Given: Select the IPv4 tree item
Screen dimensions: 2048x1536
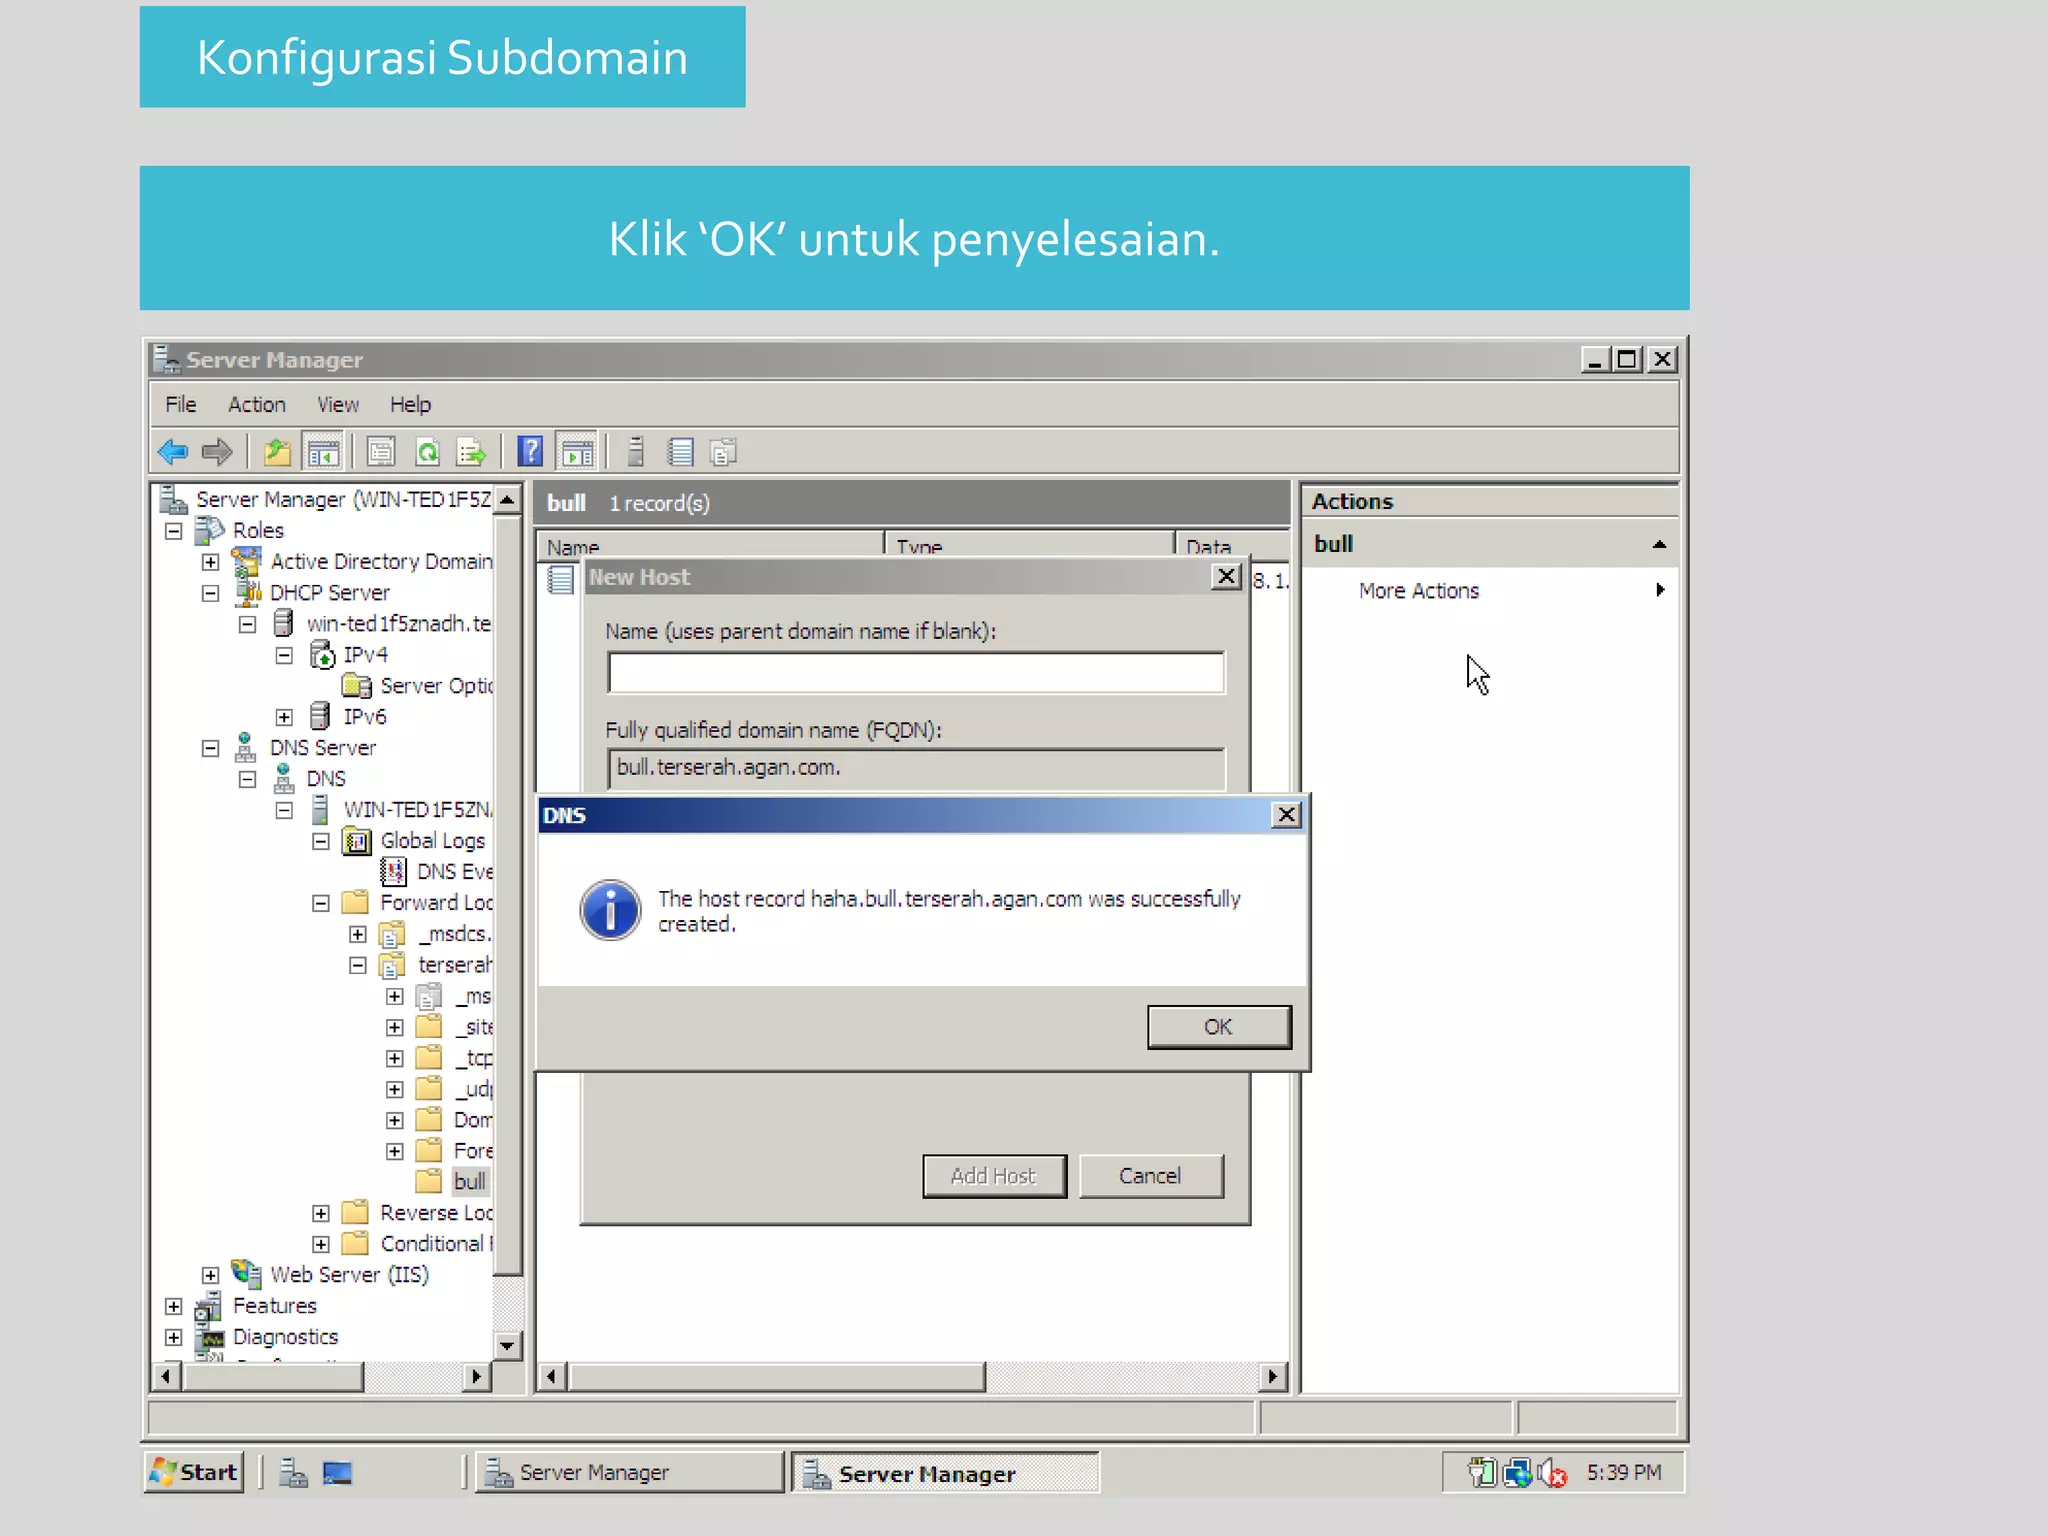Looking at the screenshot, I should tap(365, 655).
